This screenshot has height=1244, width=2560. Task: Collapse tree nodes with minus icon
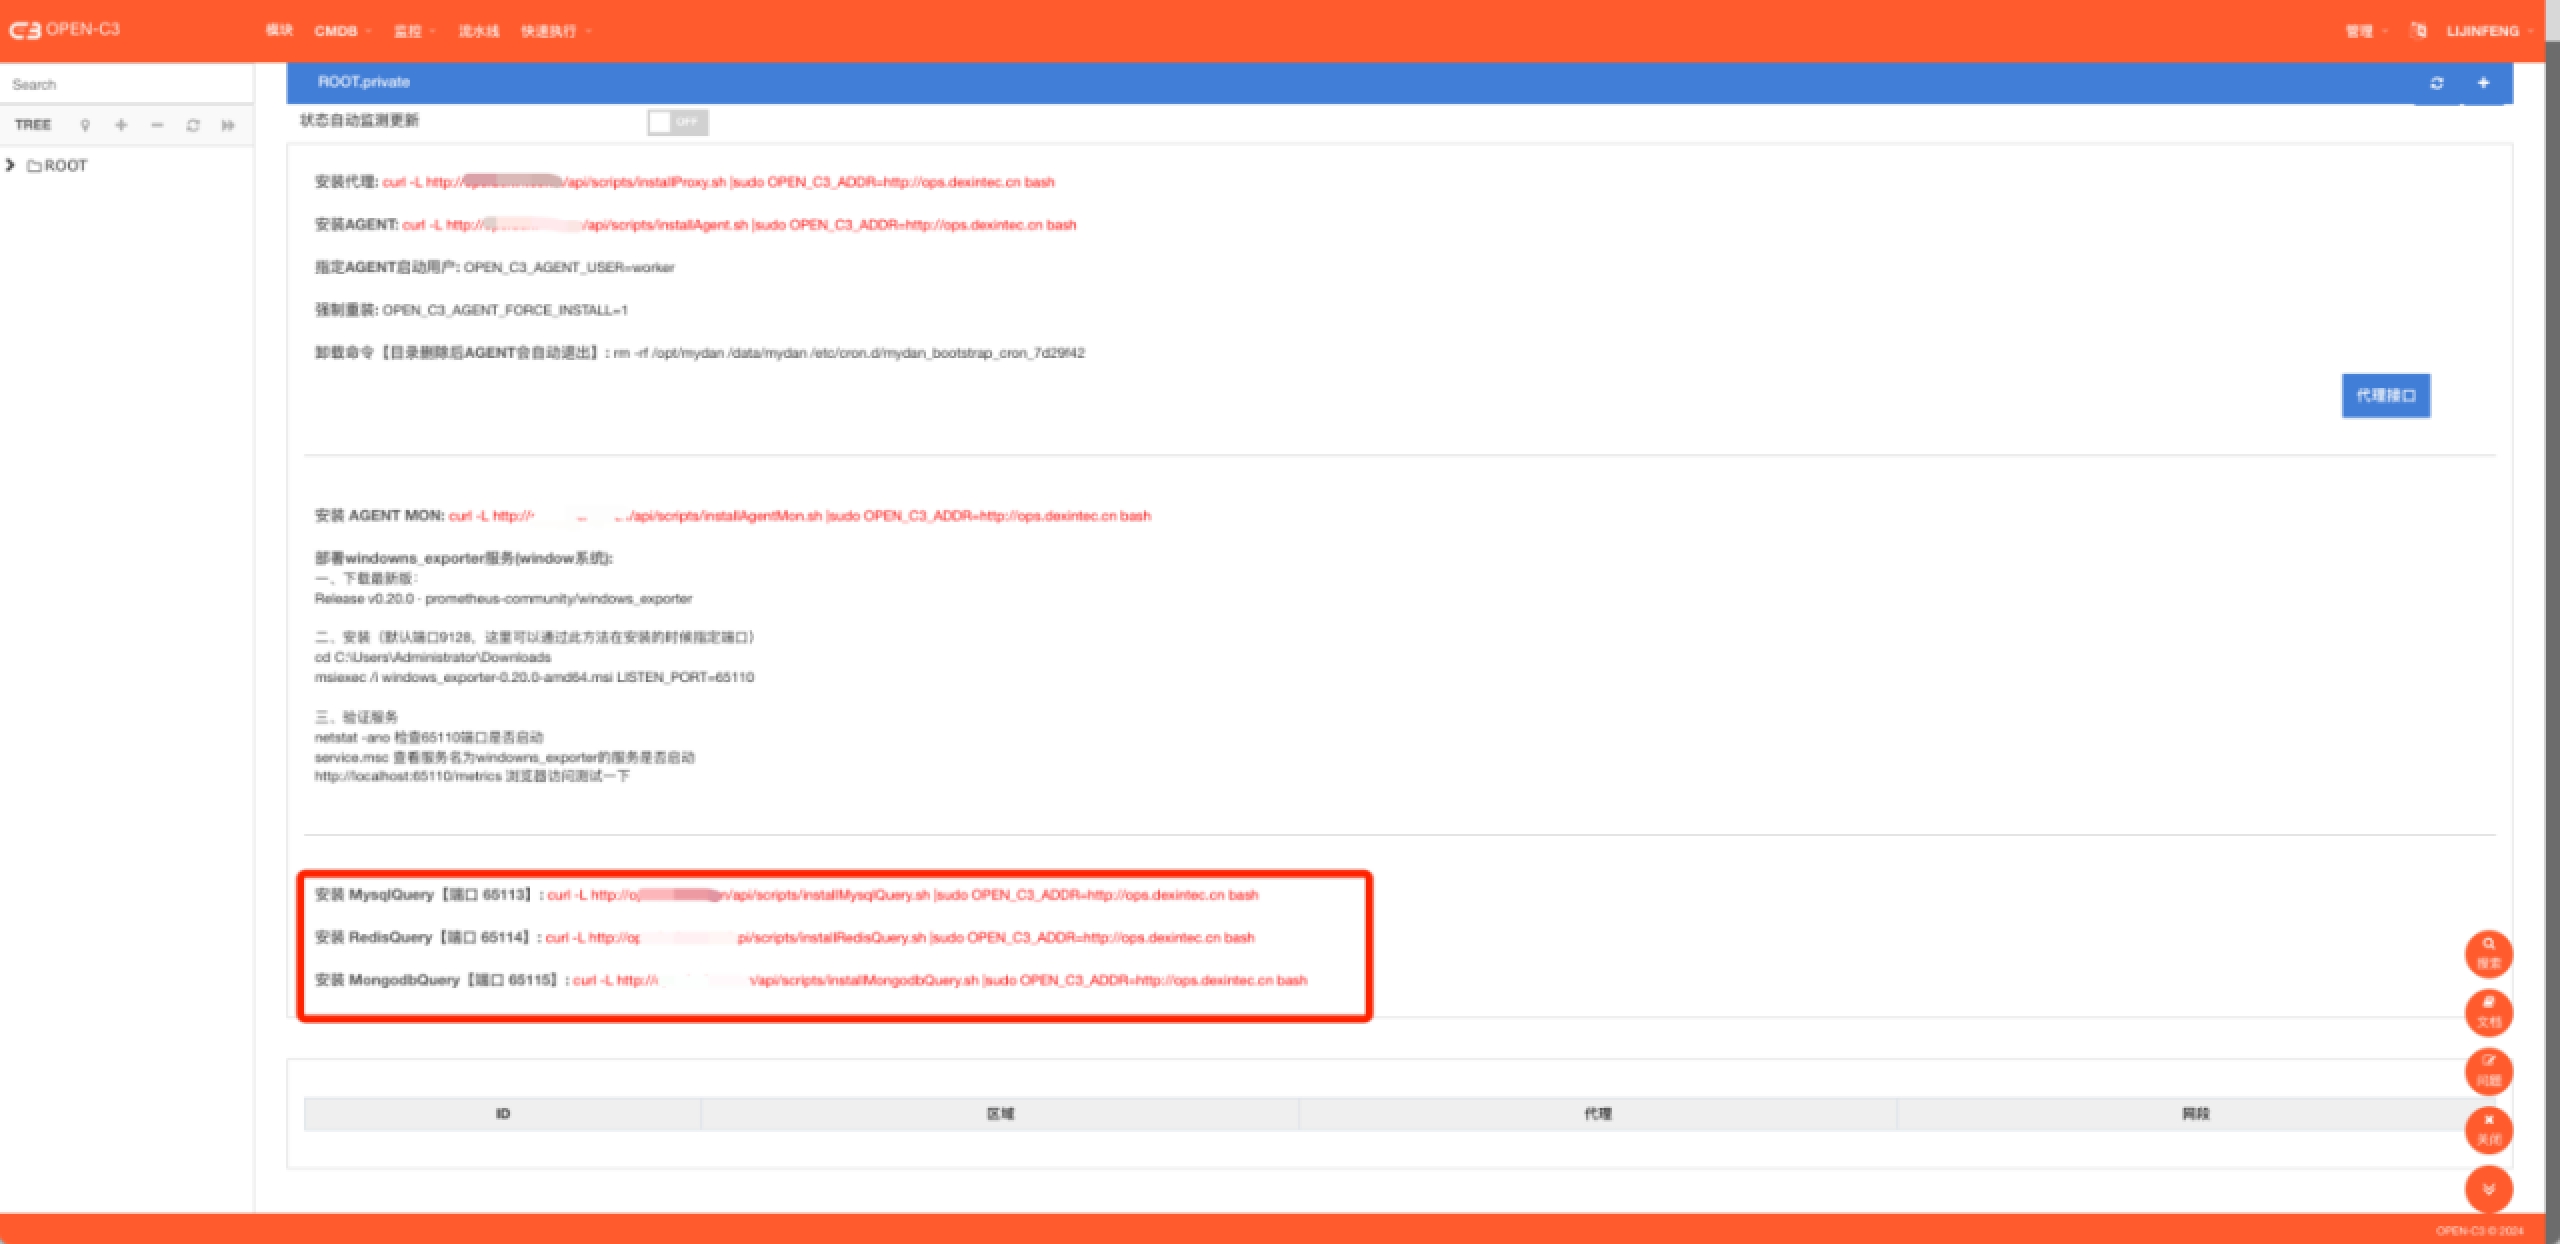[157, 125]
